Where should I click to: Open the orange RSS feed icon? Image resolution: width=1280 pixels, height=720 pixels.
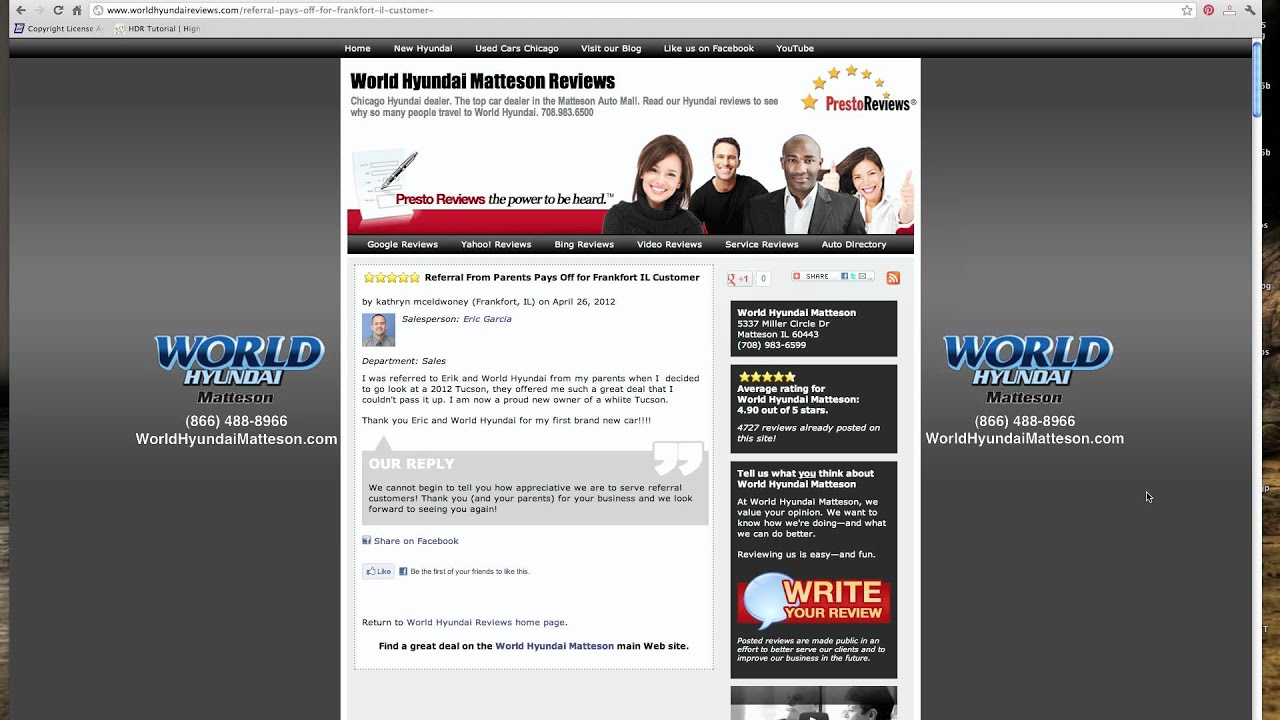893,278
